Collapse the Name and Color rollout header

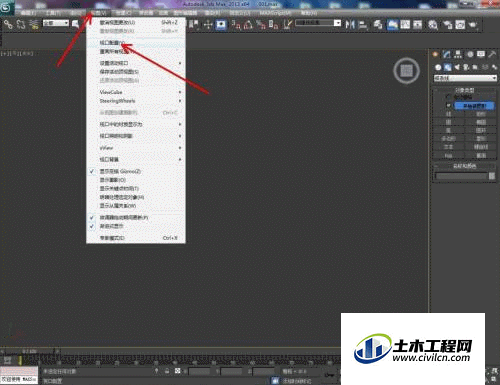465,166
